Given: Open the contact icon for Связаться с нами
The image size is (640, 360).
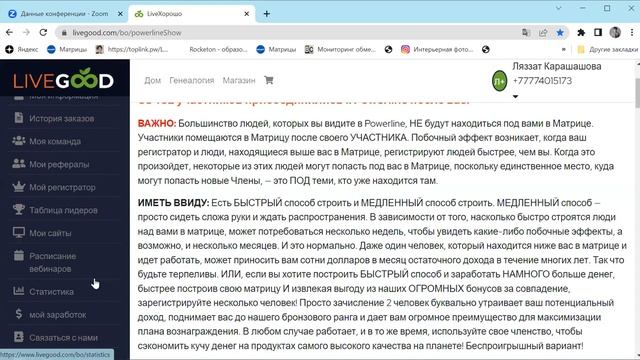Looking at the screenshot, I should coord(19,337).
